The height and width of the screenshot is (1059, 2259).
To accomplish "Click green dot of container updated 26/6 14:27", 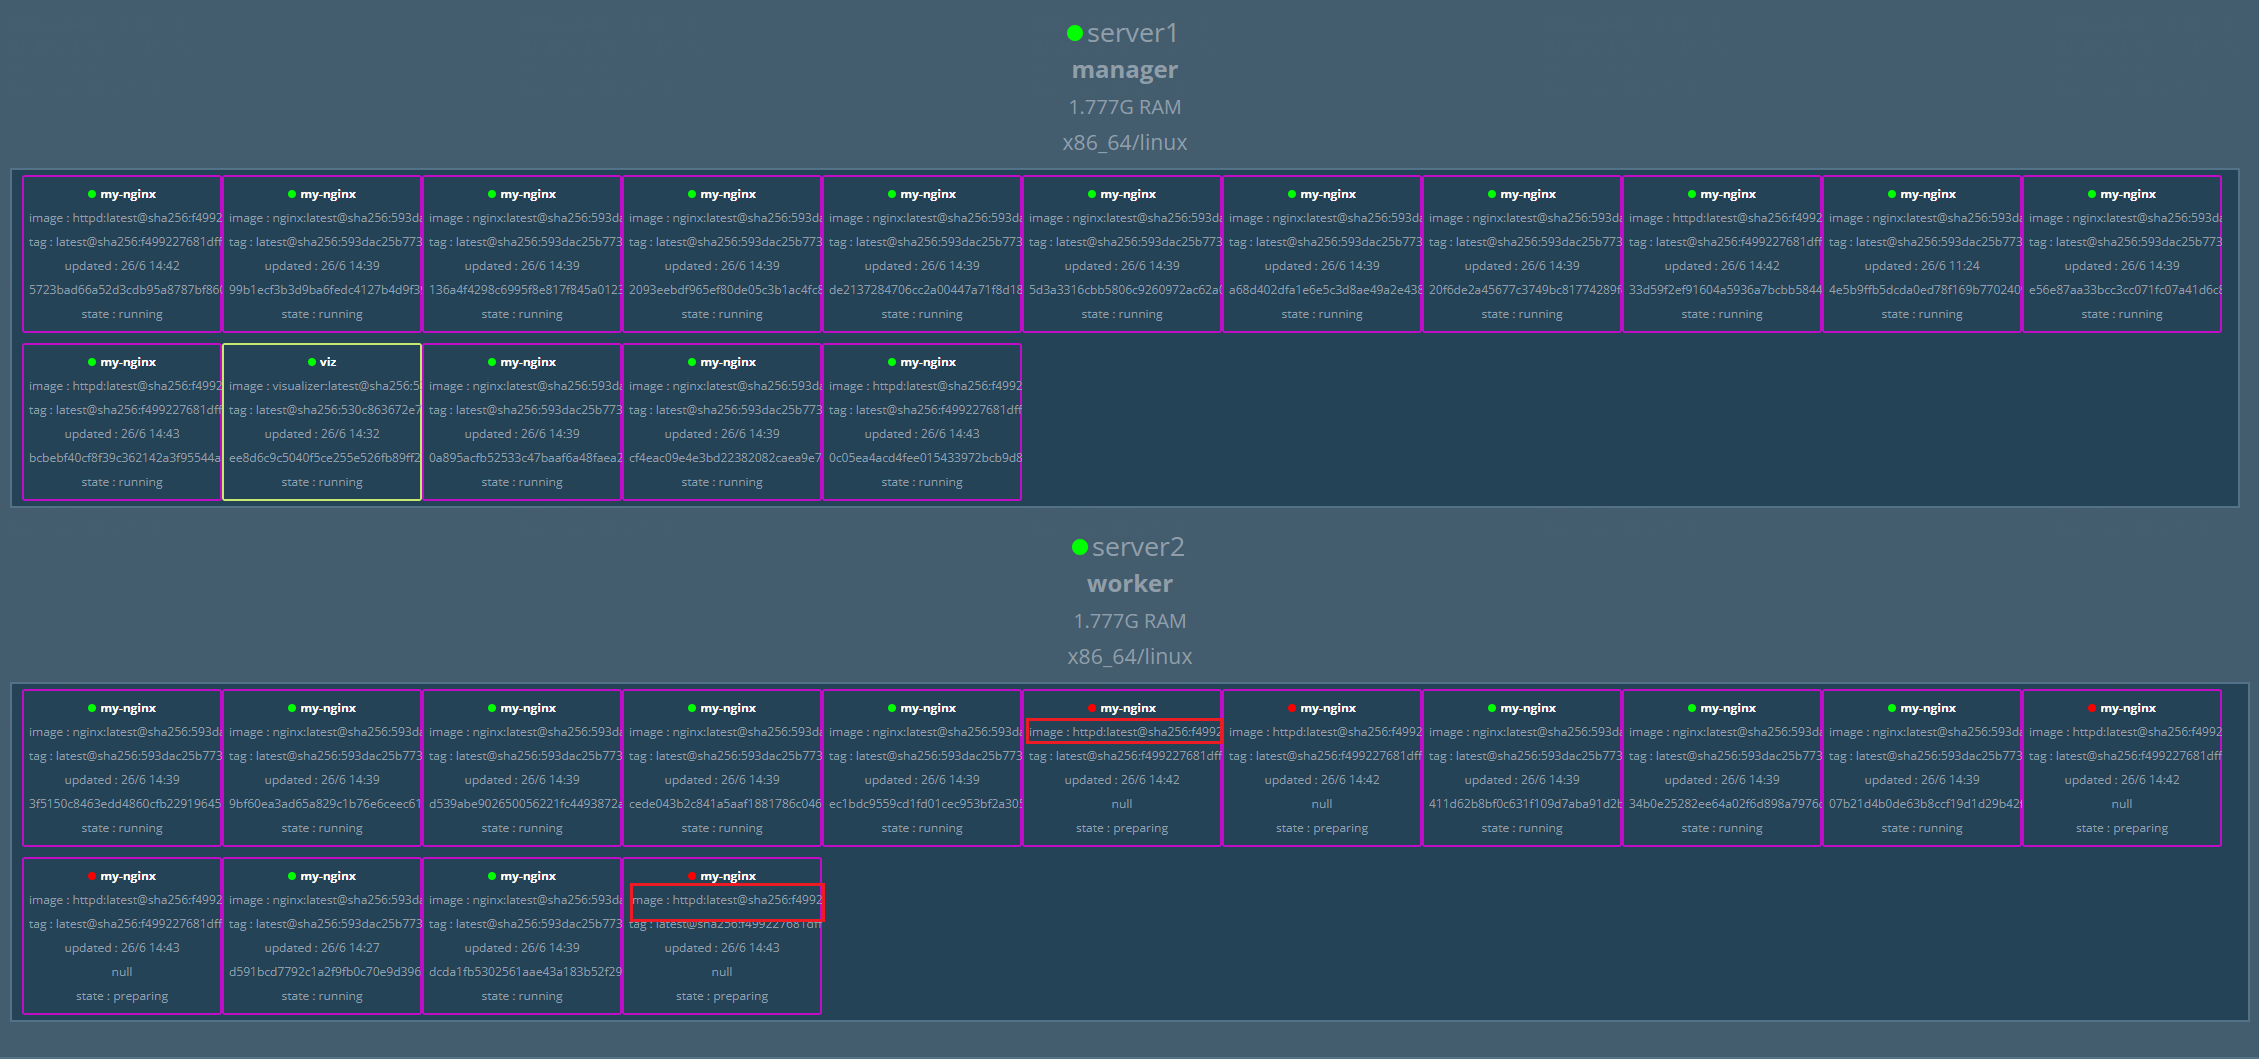I will pos(292,877).
